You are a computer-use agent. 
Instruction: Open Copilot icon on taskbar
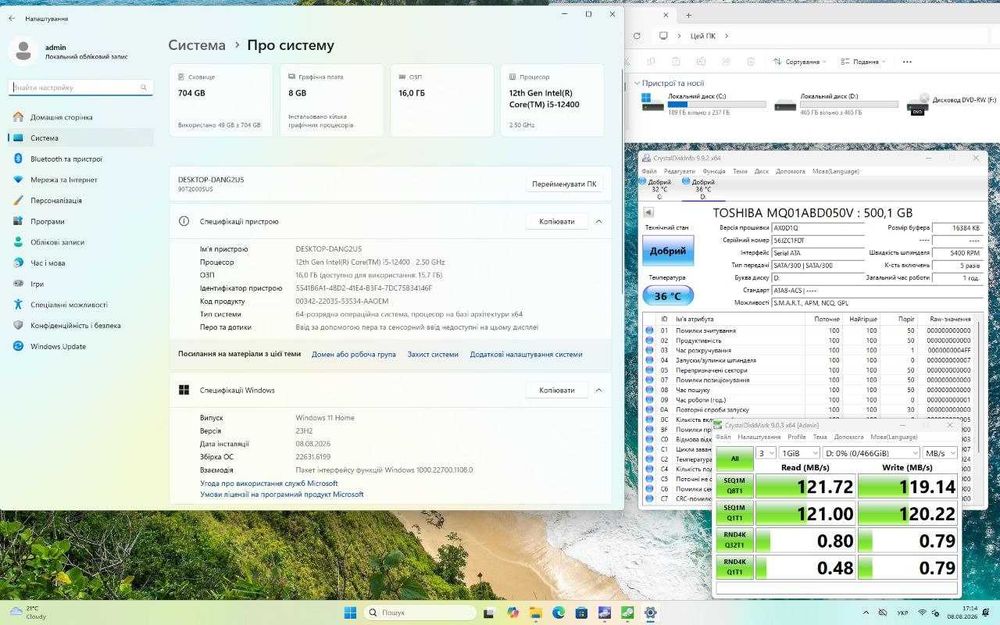513,613
